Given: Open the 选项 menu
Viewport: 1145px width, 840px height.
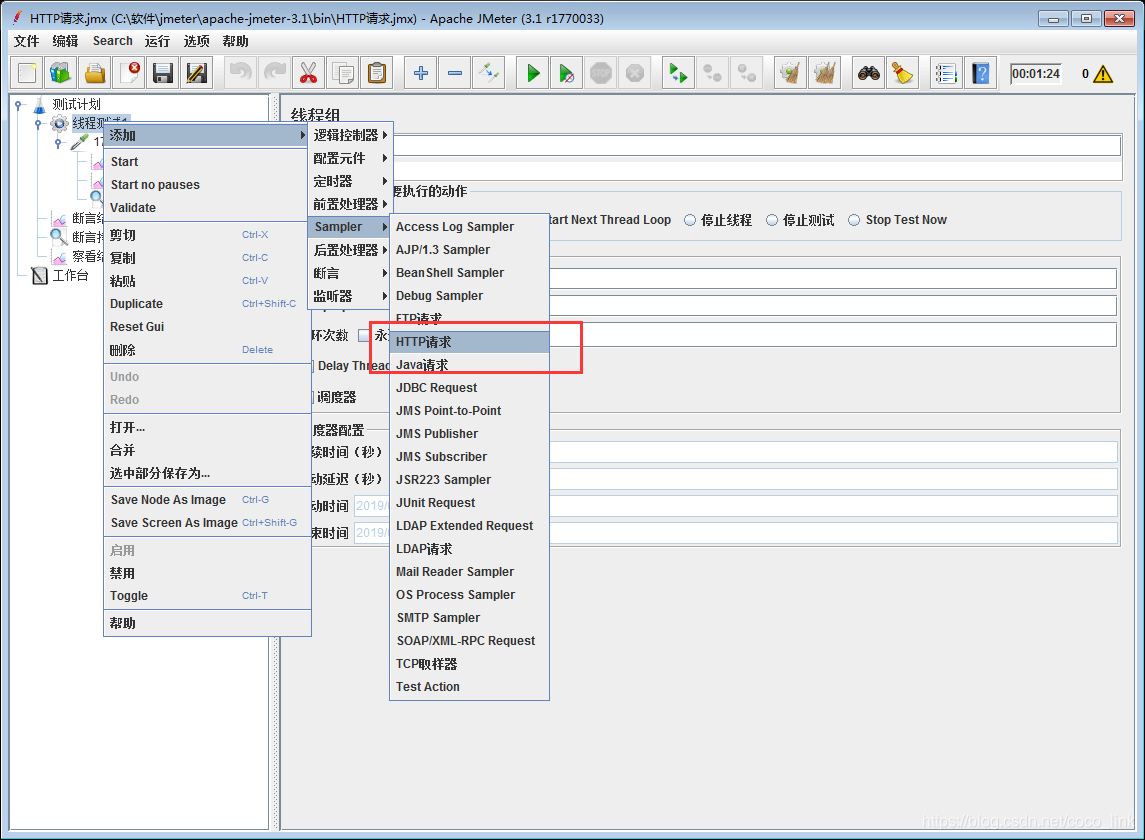Looking at the screenshot, I should 196,41.
